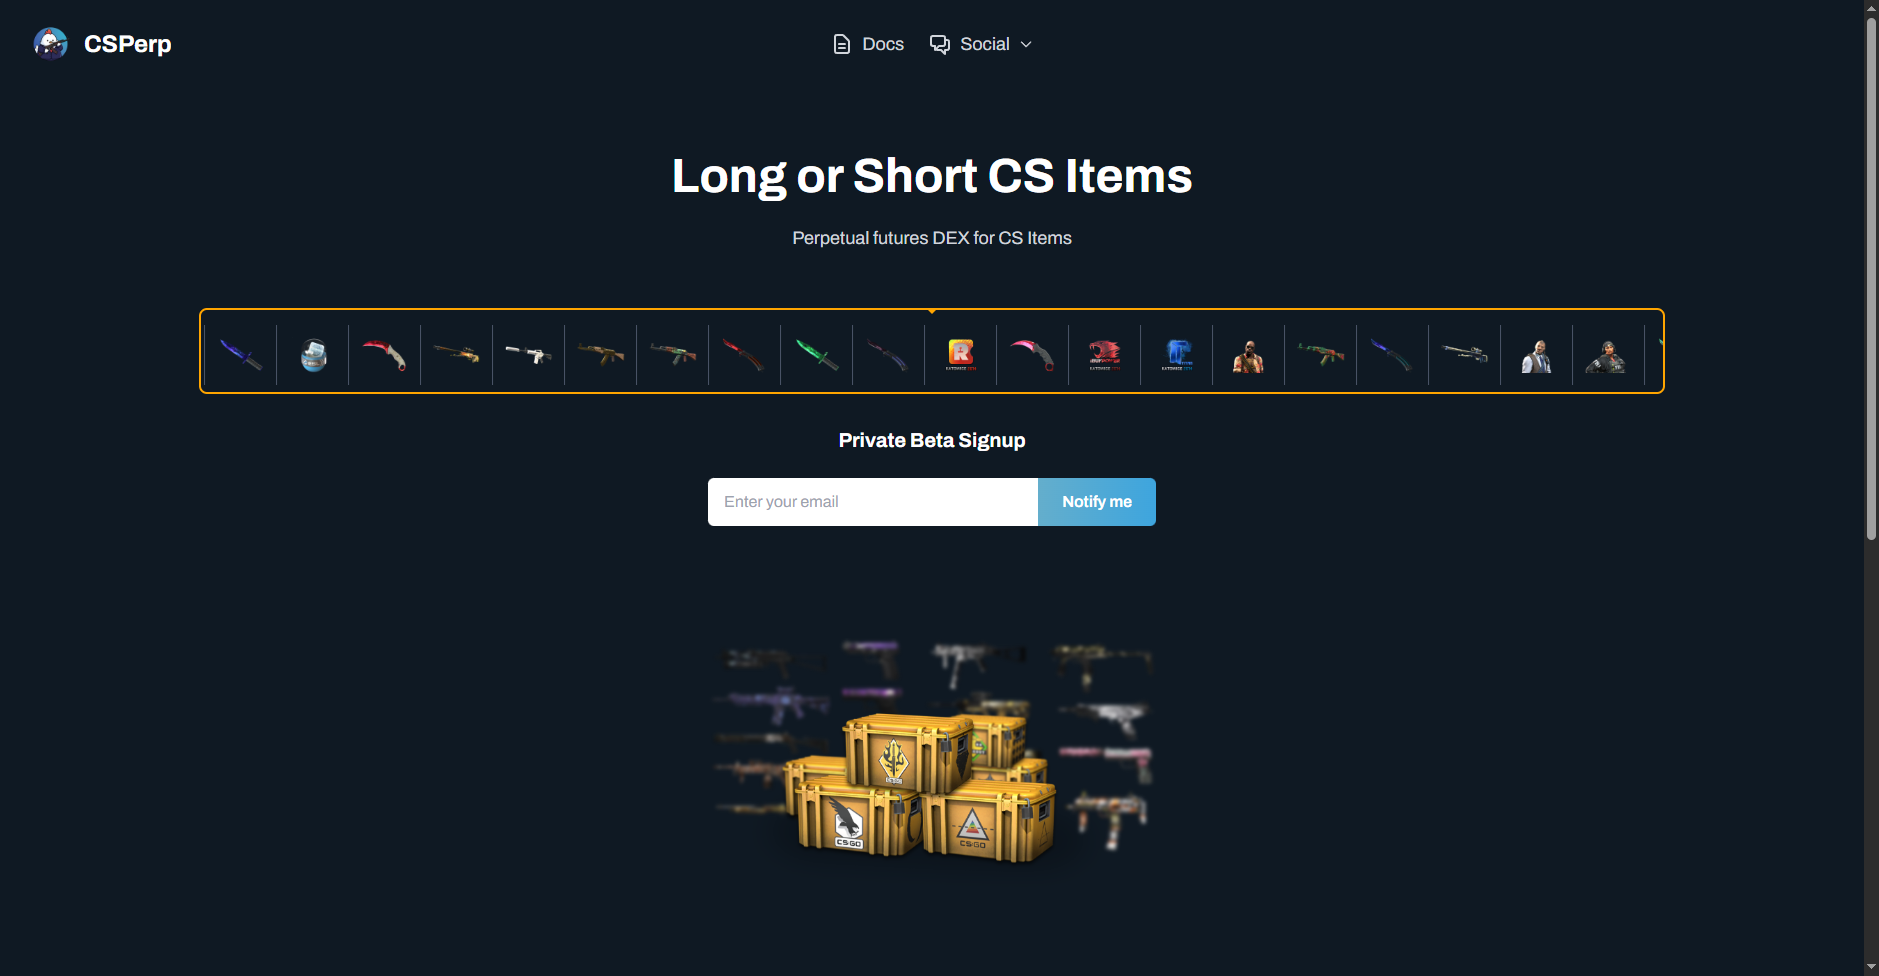Choose the blue Katowice sticker item

tap(1177, 354)
